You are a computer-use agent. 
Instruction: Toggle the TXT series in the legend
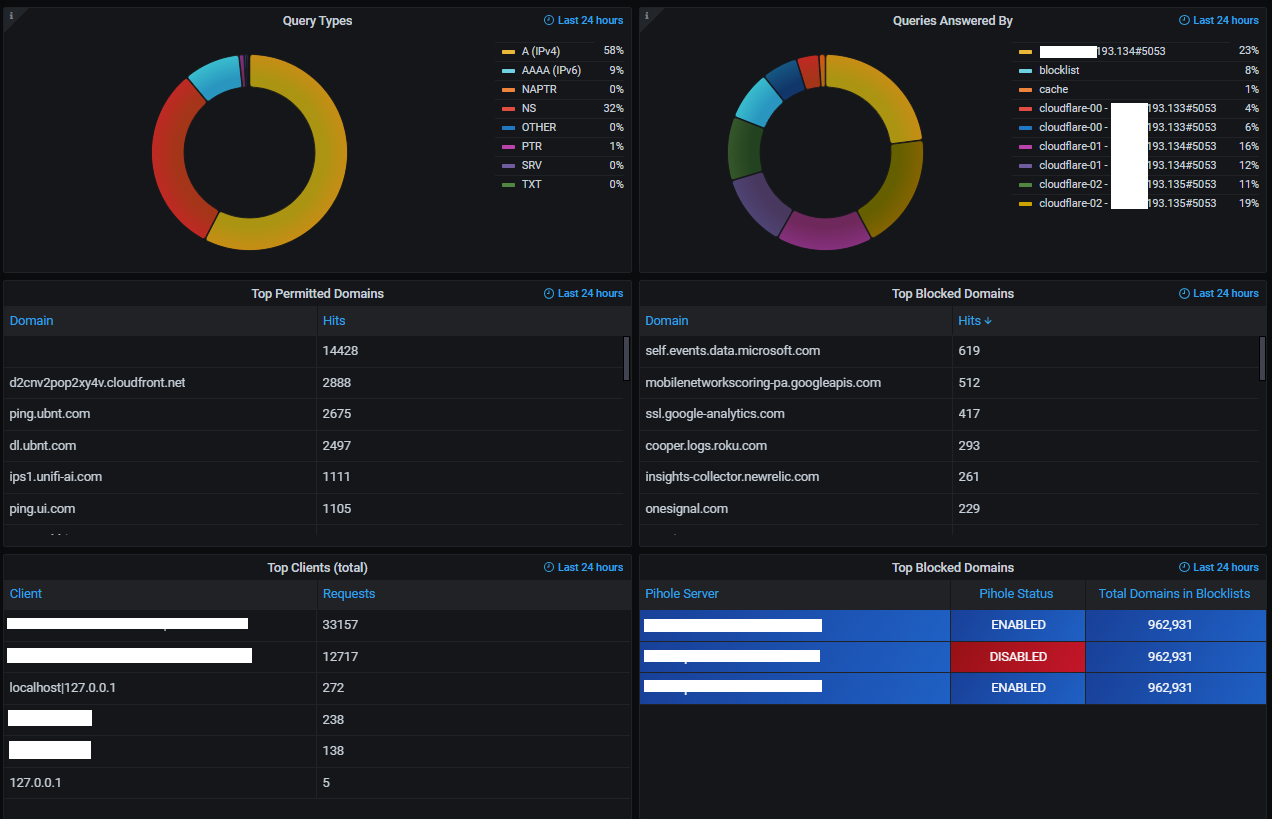pyautogui.click(x=531, y=184)
